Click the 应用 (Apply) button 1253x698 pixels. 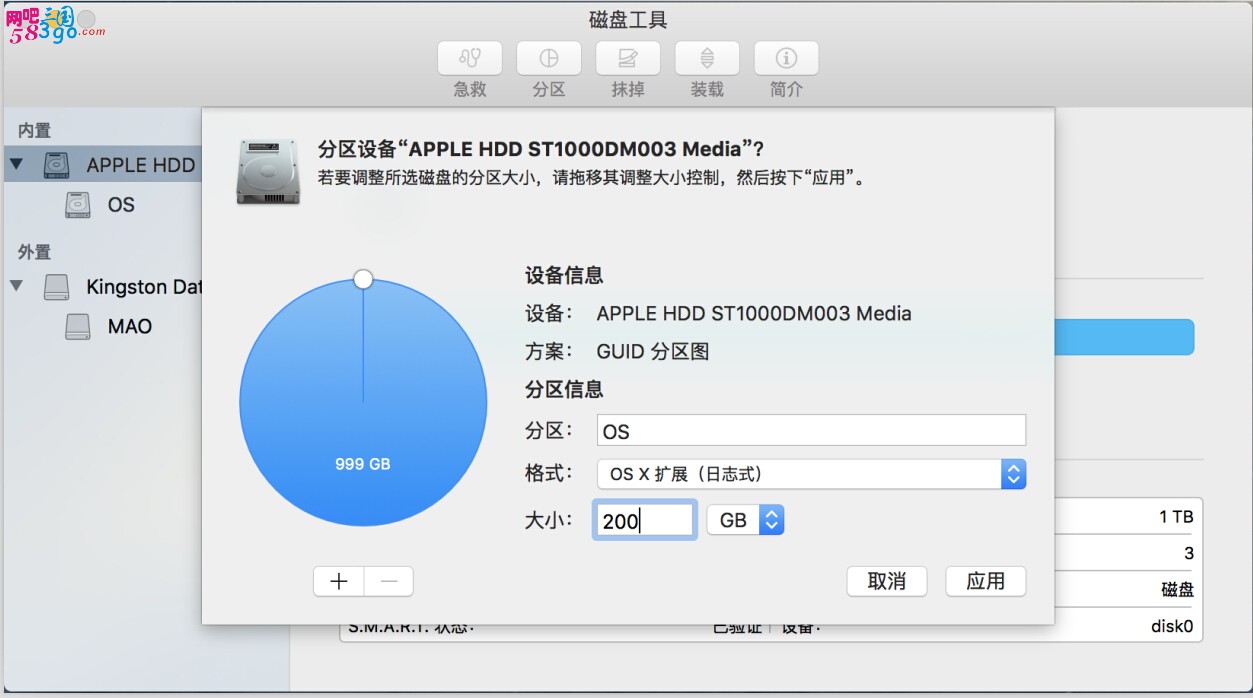pyautogui.click(x=986, y=581)
